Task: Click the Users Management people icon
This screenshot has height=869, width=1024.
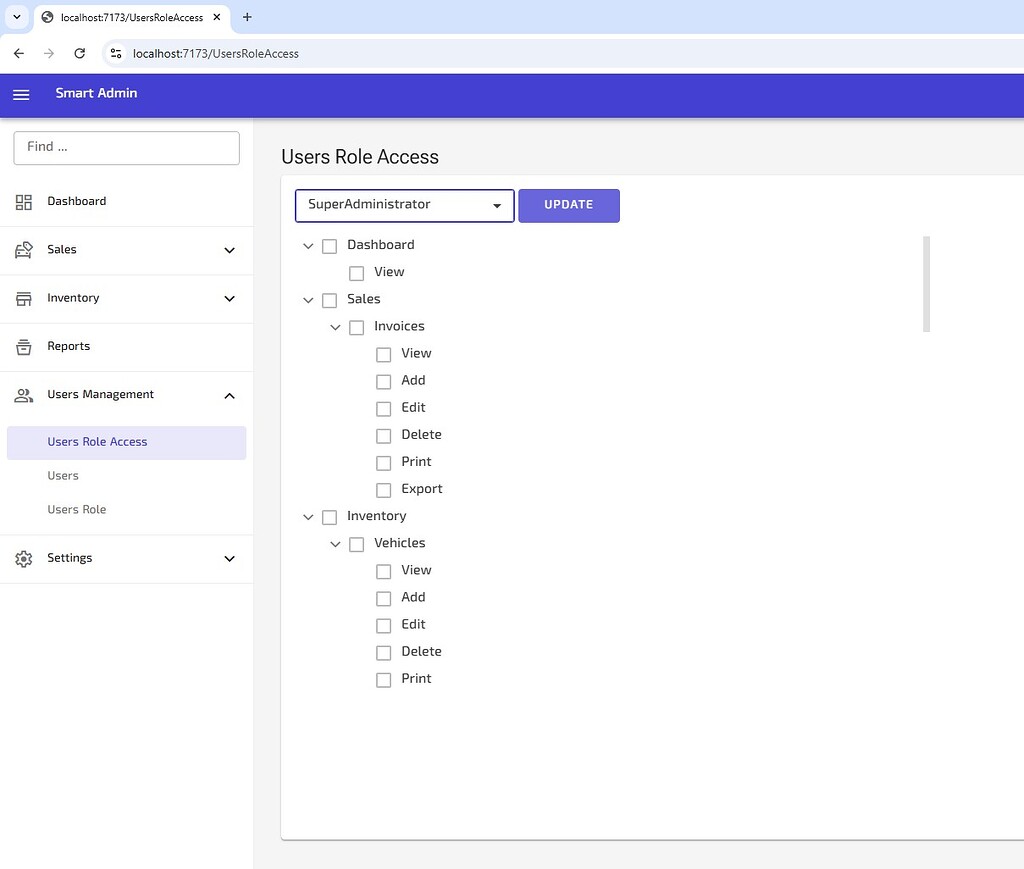Action: (23, 395)
